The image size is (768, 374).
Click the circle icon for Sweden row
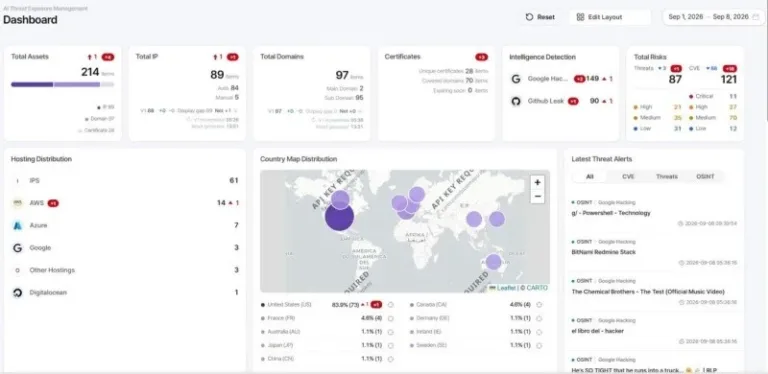click(x=539, y=345)
